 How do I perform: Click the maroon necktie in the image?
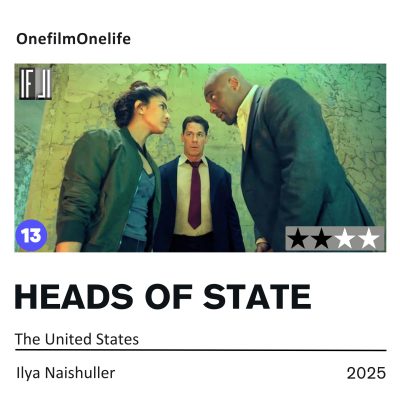[x=195, y=194]
